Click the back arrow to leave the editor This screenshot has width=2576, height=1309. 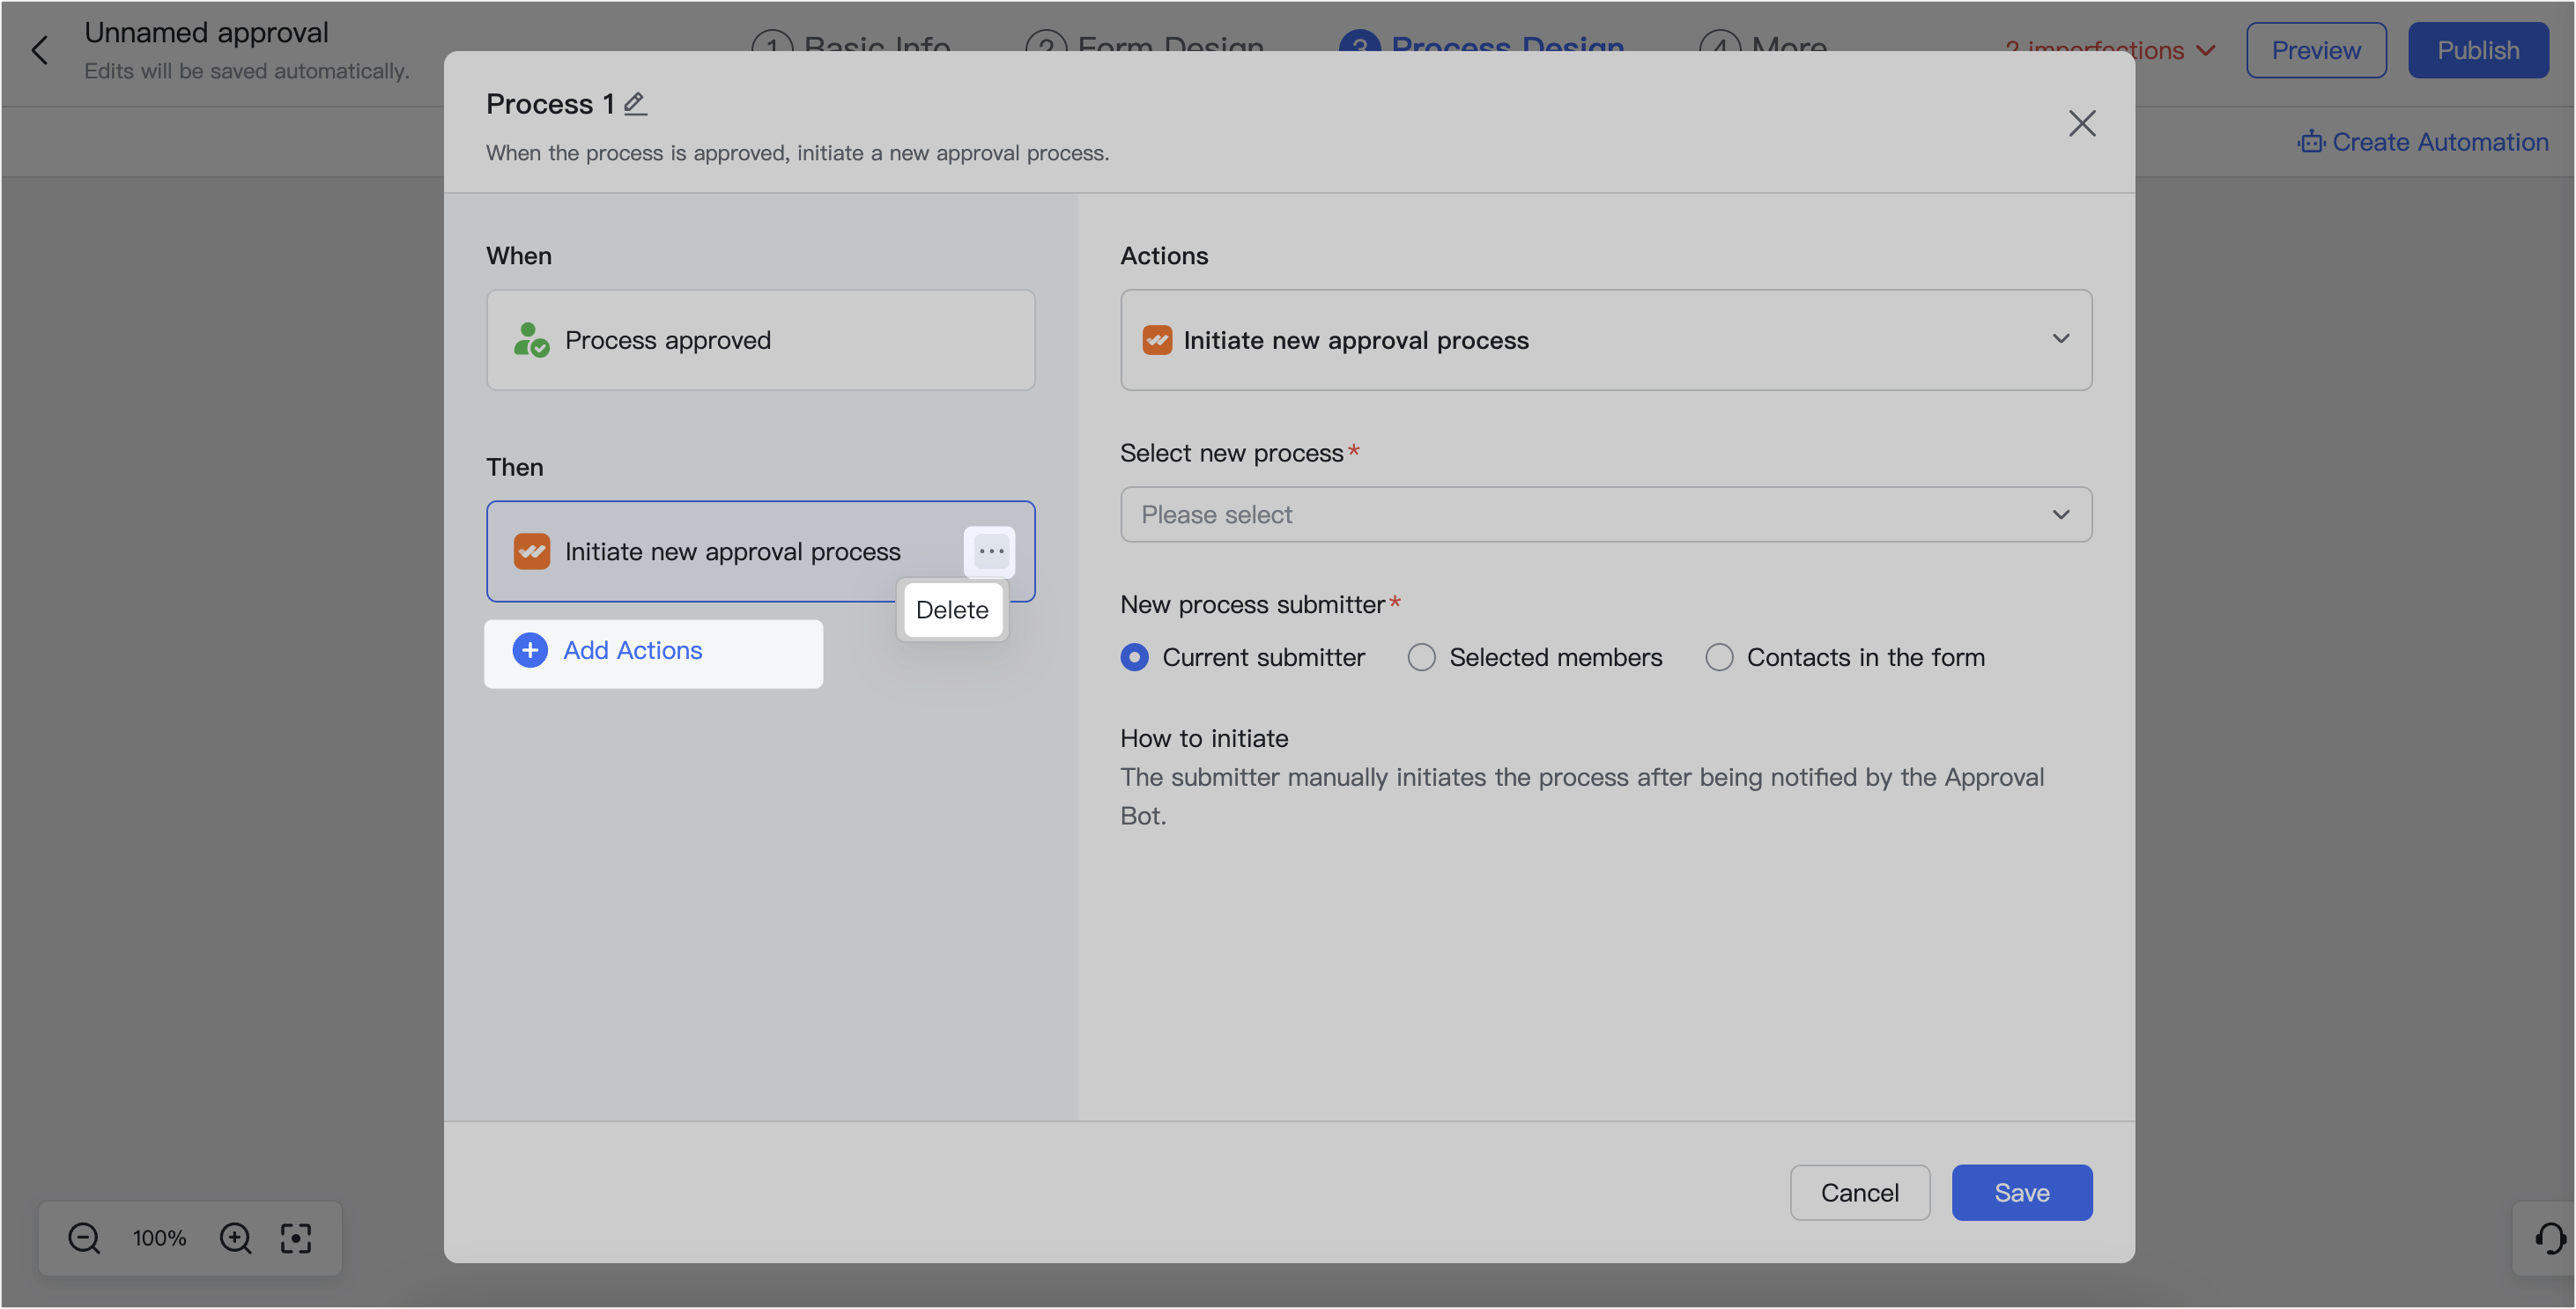point(40,50)
